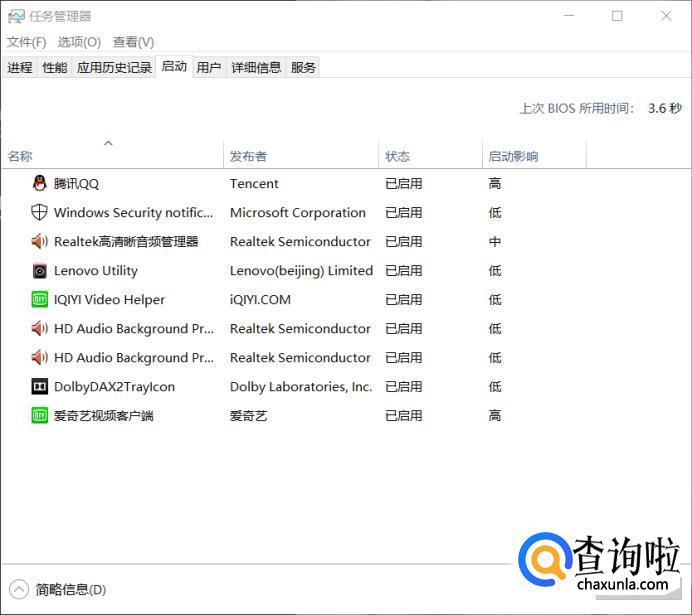Switch to the 服务 tab
Viewport: 692px width, 615px height.
pos(303,68)
